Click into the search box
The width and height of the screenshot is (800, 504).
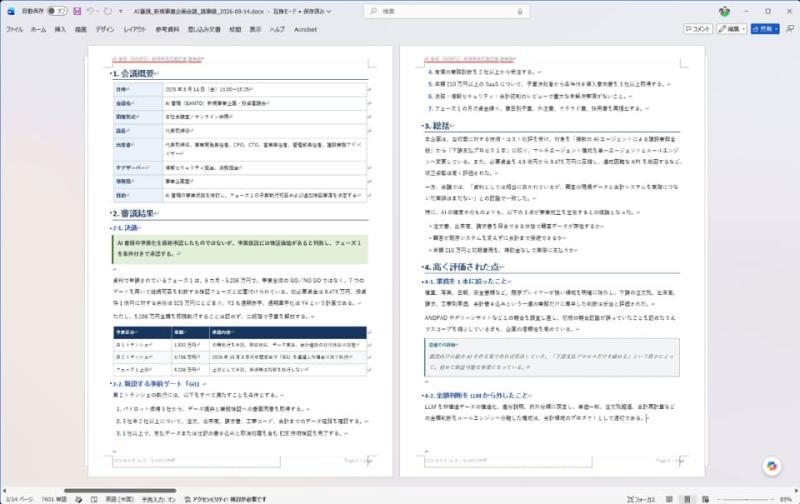446,11
